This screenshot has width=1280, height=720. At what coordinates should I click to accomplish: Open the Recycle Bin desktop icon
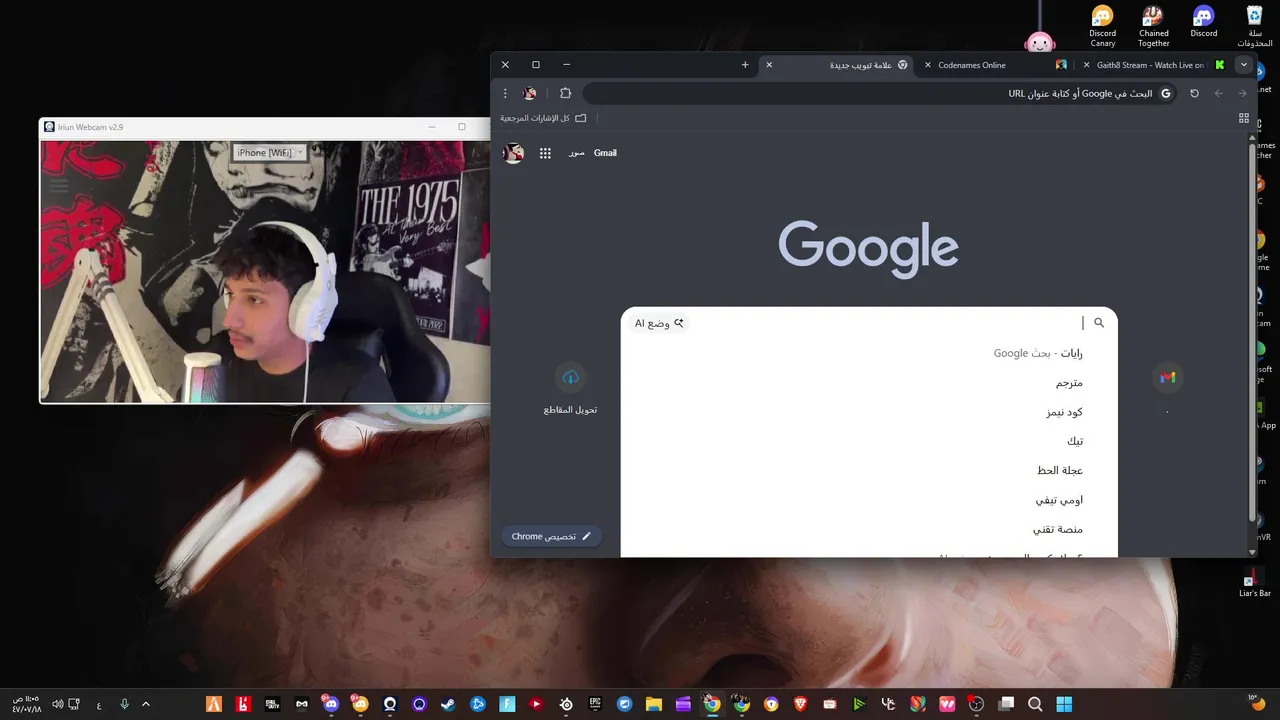(1254, 26)
